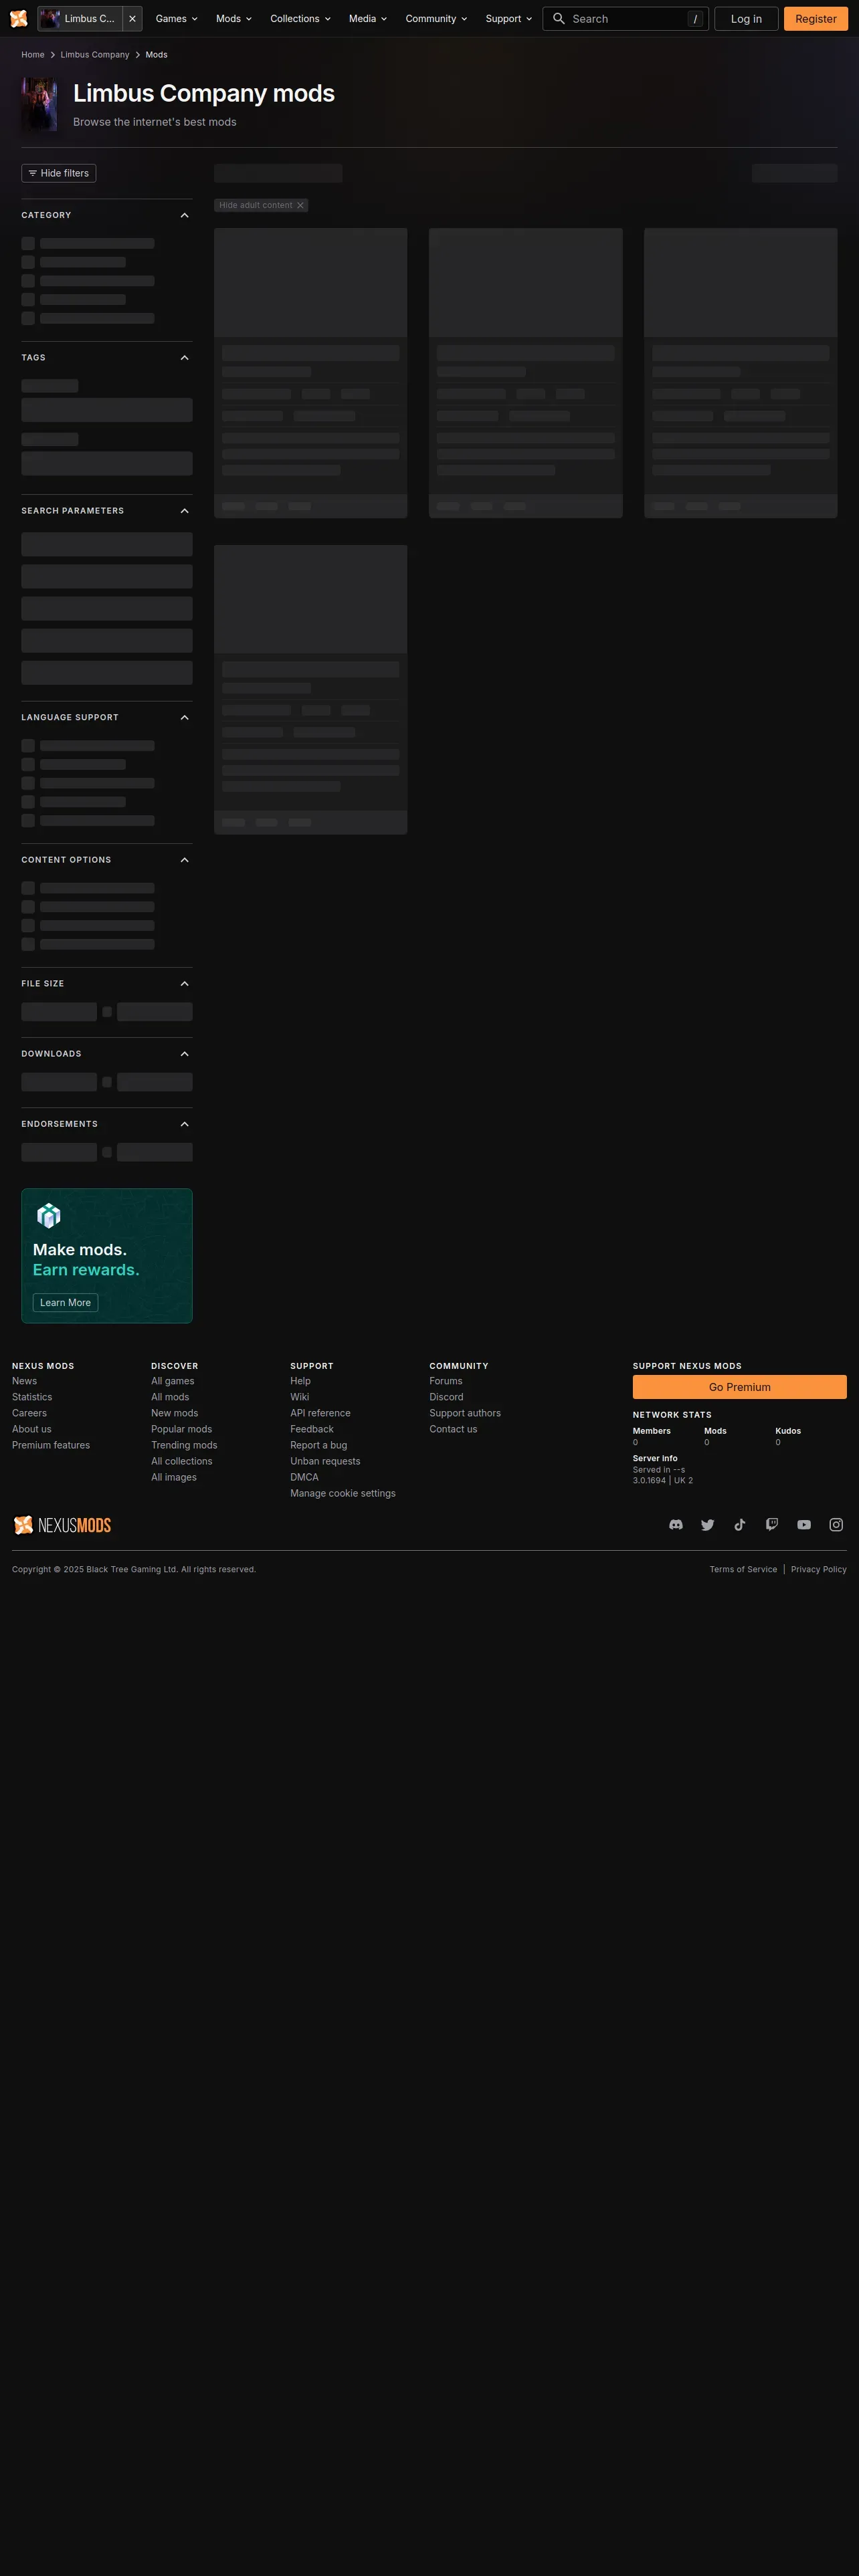Open the Support authors footer link
Viewport: 859px width, 2576px height.
[x=465, y=1413]
